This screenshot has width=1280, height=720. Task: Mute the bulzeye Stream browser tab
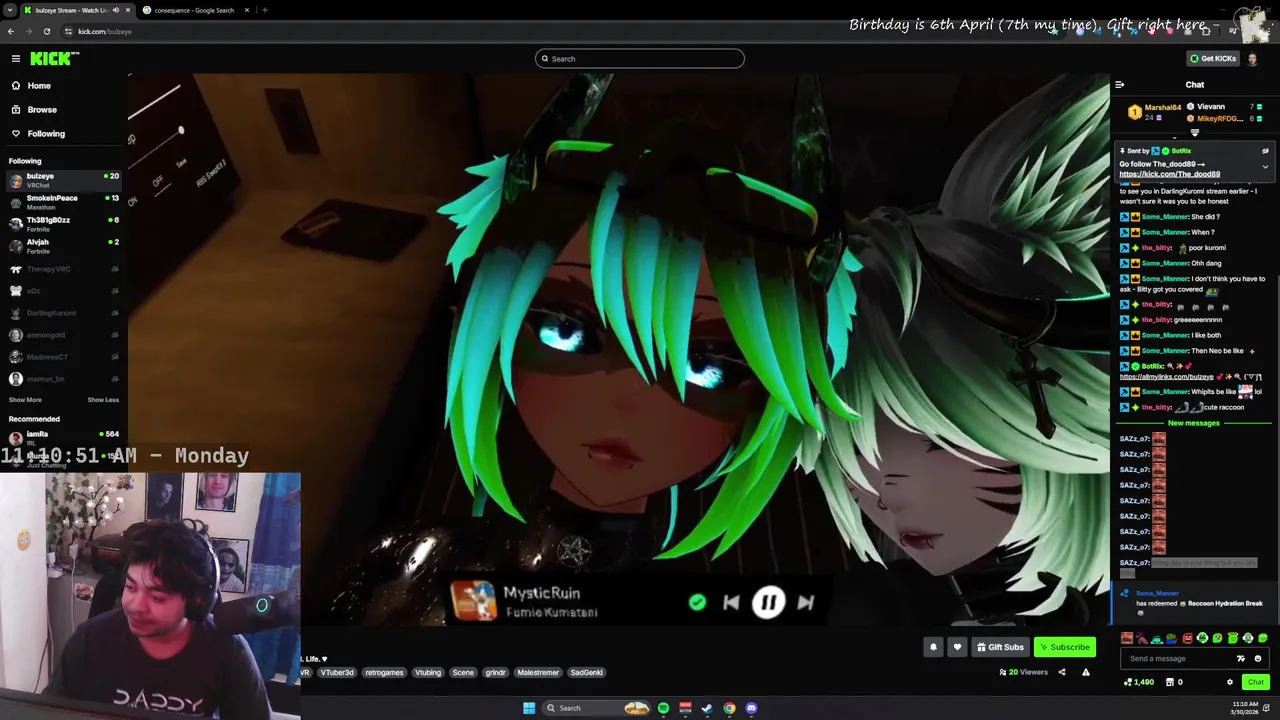(116, 10)
